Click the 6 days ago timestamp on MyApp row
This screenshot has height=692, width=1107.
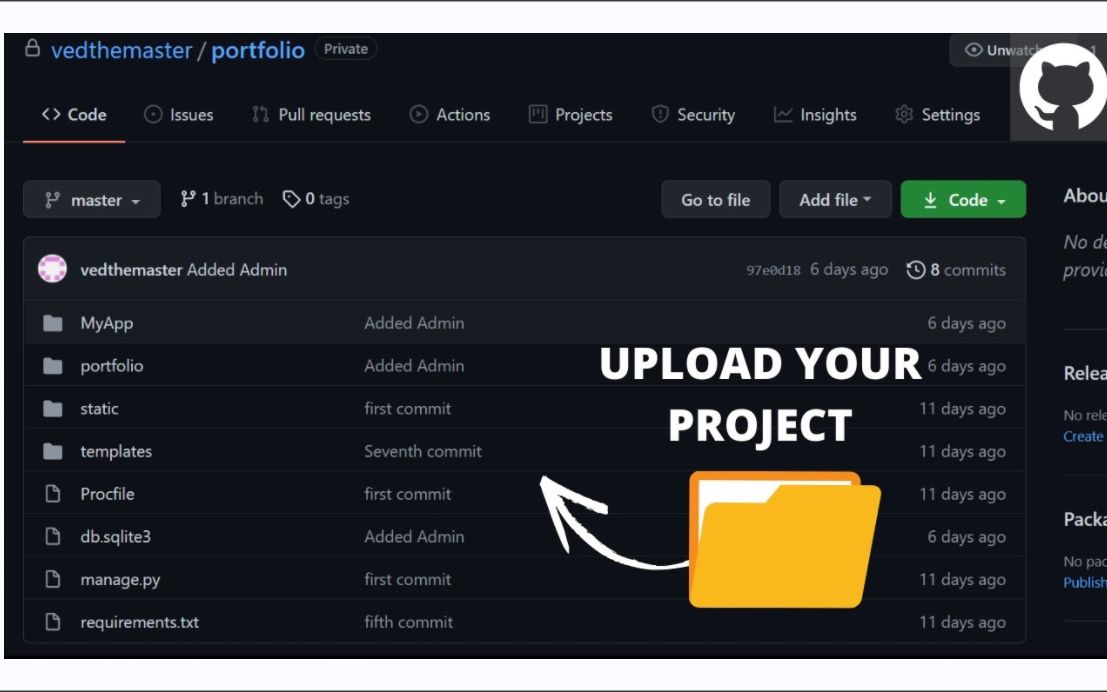click(x=967, y=323)
